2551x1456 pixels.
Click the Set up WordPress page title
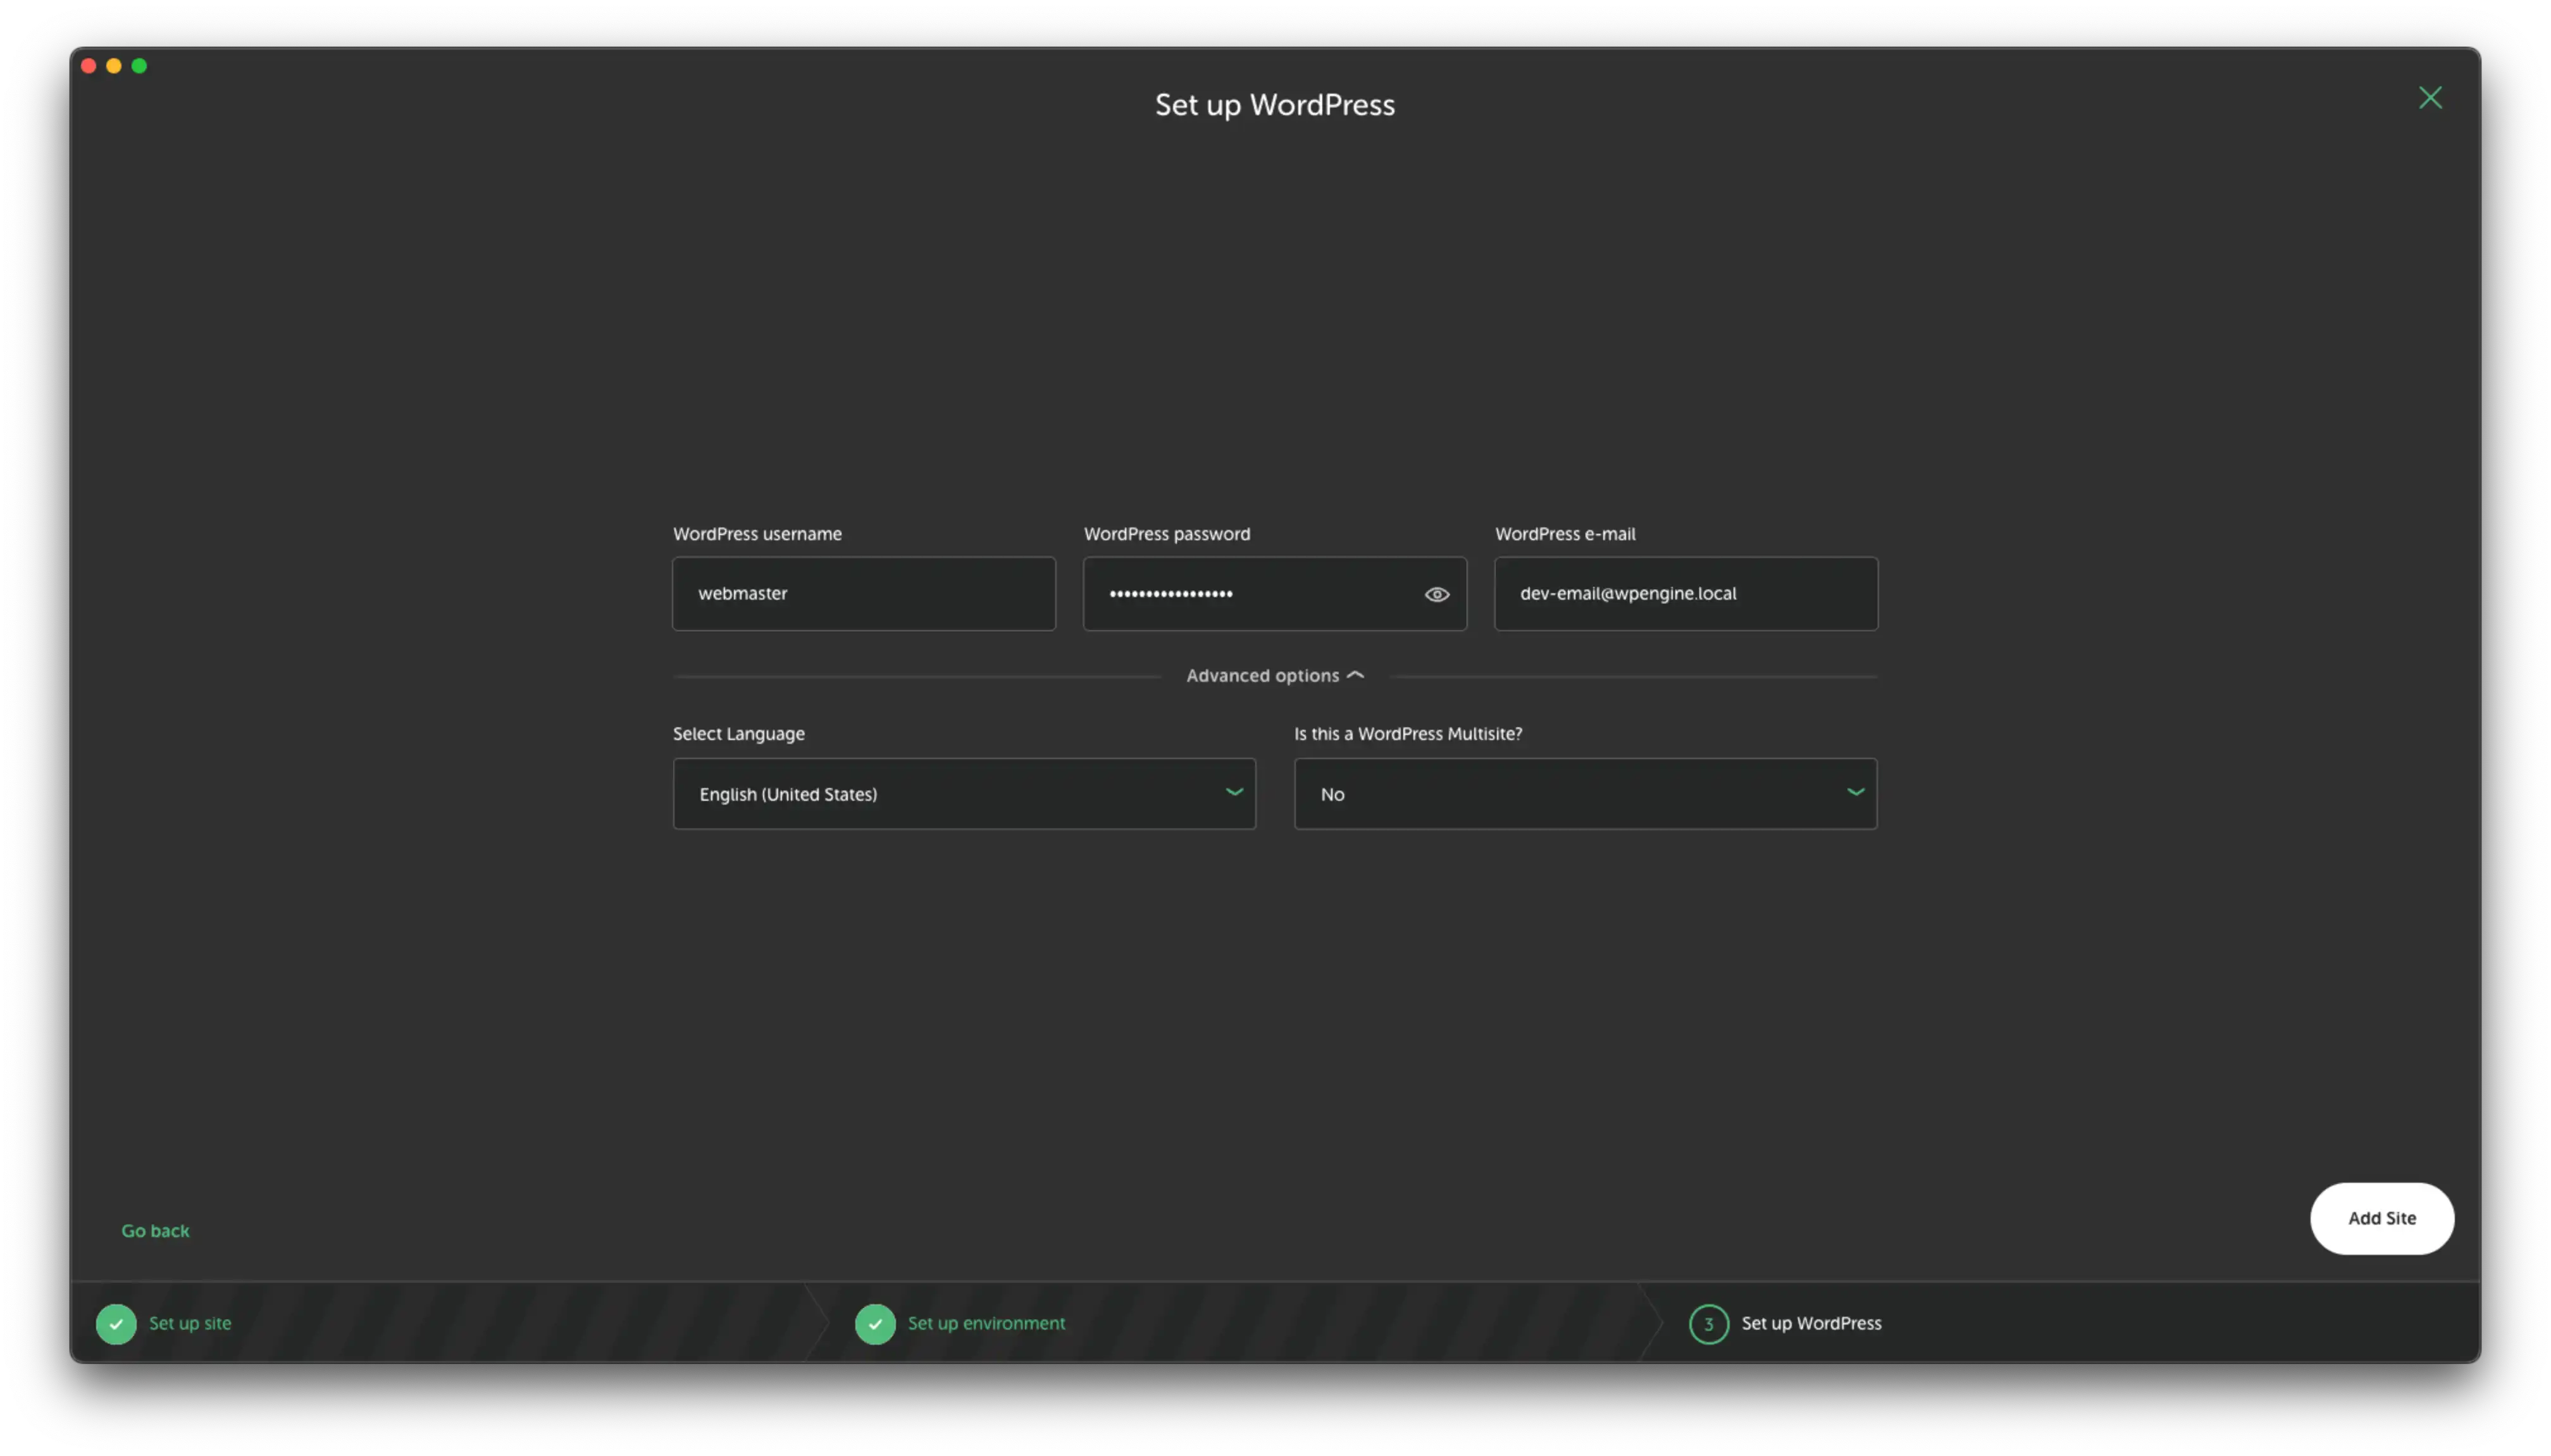pos(1274,105)
